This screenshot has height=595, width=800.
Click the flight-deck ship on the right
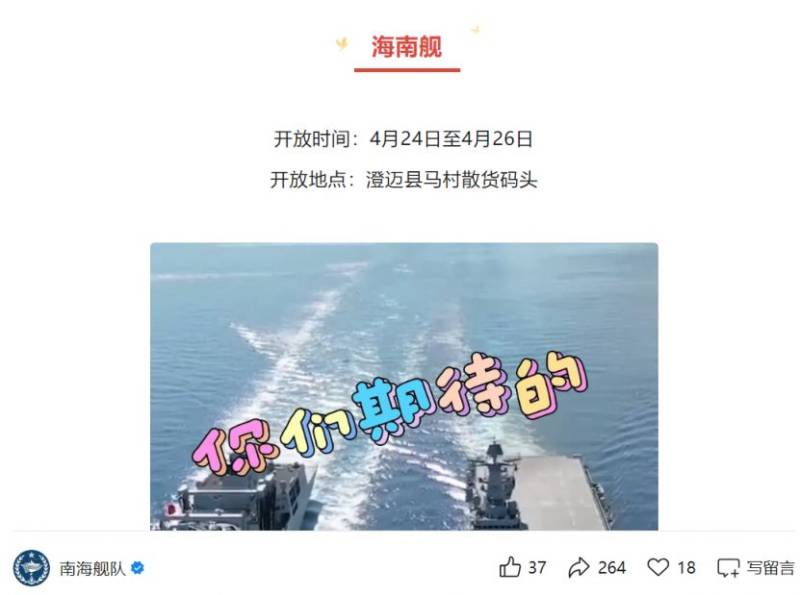pos(541,487)
